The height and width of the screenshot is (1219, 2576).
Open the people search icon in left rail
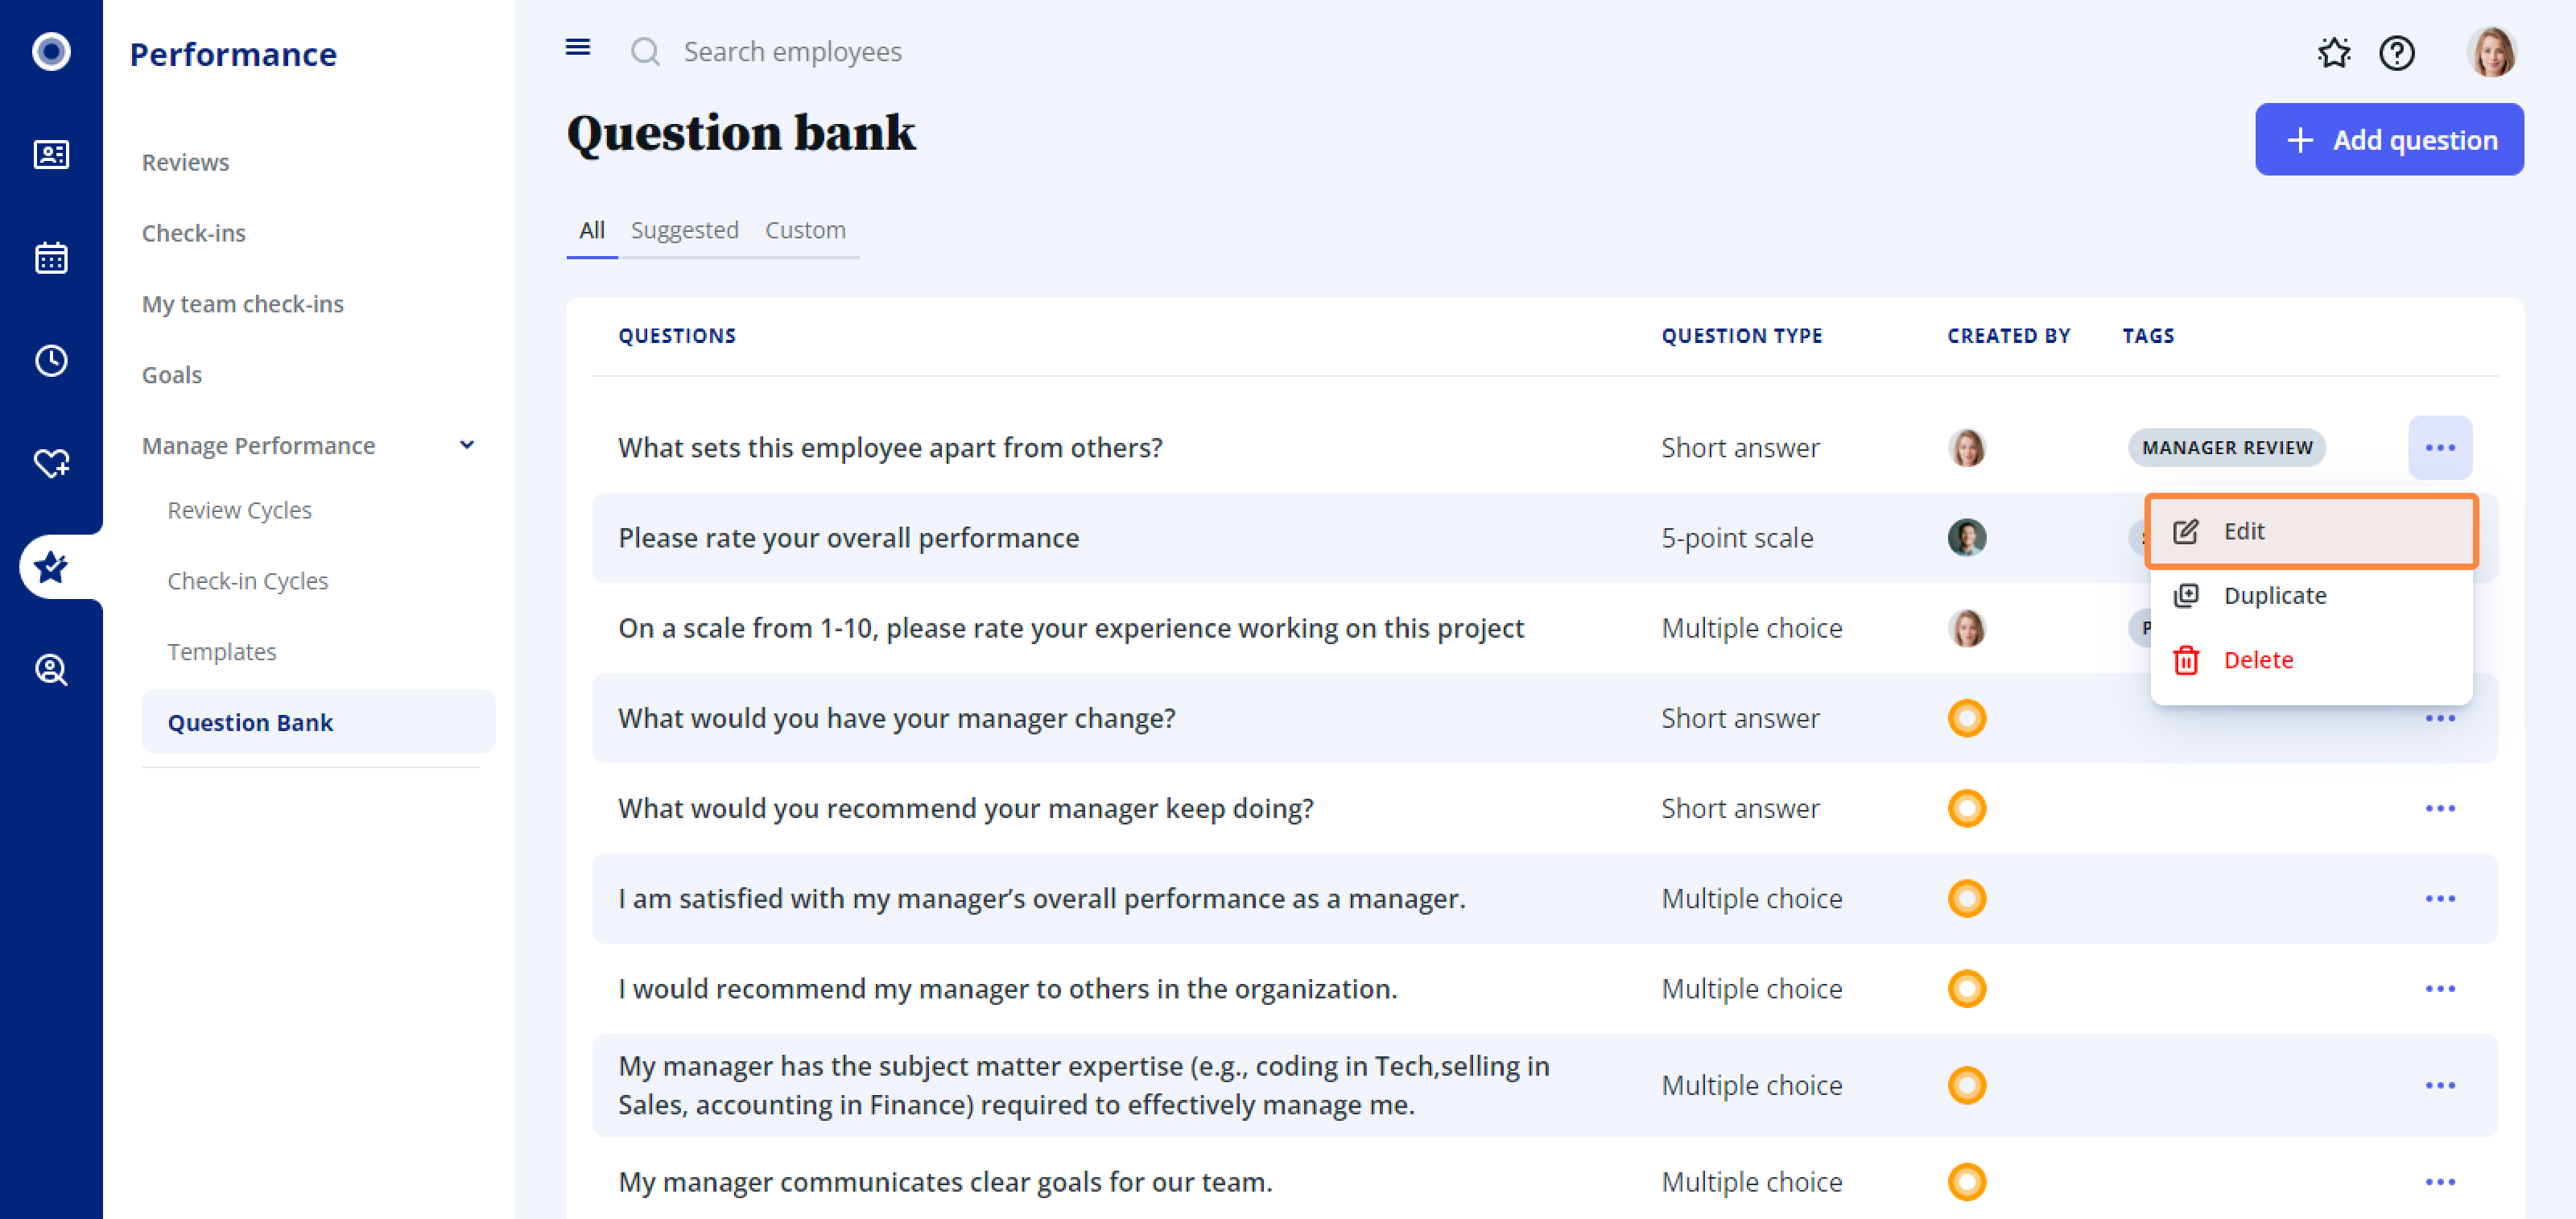tap(51, 669)
